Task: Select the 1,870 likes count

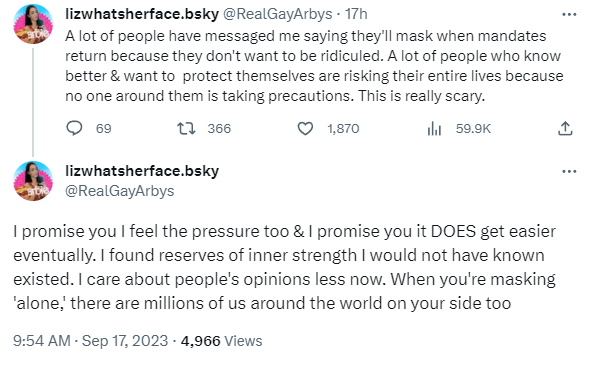Action: point(343,129)
